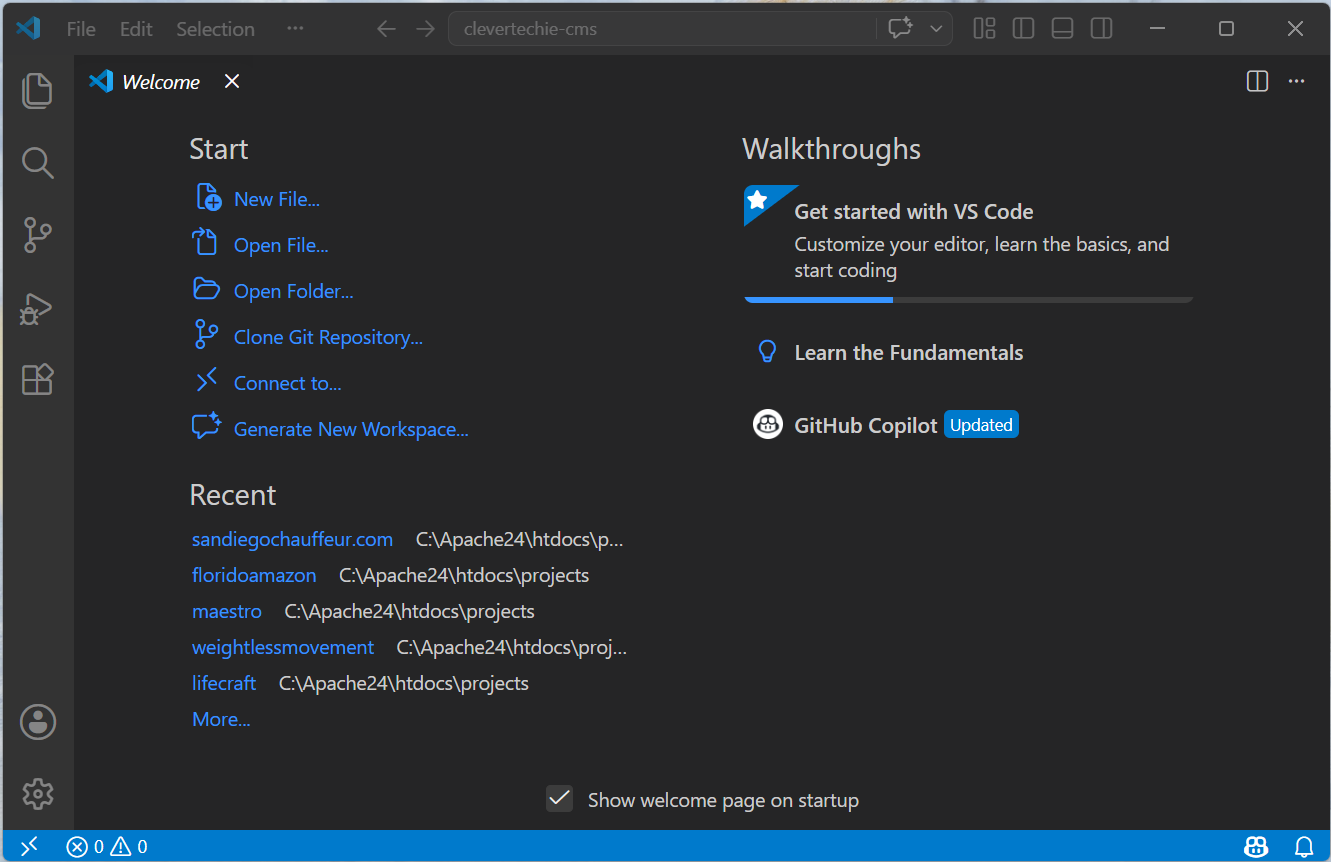
Task: Click the New File icon
Action: click(x=208, y=197)
